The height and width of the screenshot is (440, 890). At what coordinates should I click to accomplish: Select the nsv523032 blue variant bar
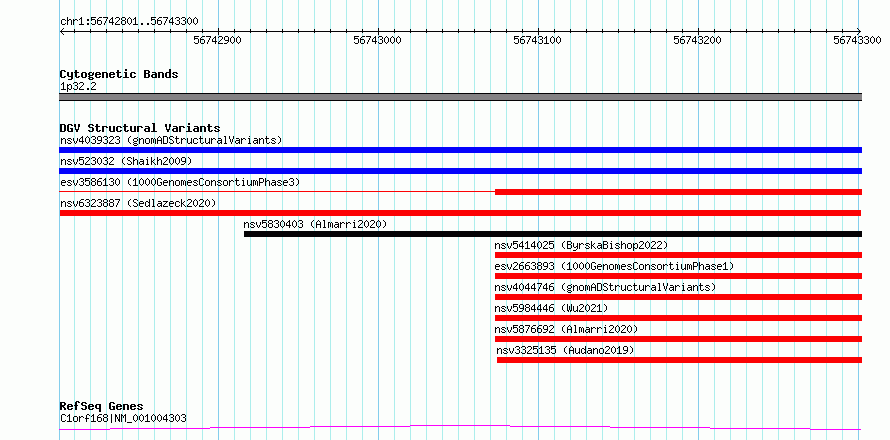pyautogui.click(x=460, y=171)
